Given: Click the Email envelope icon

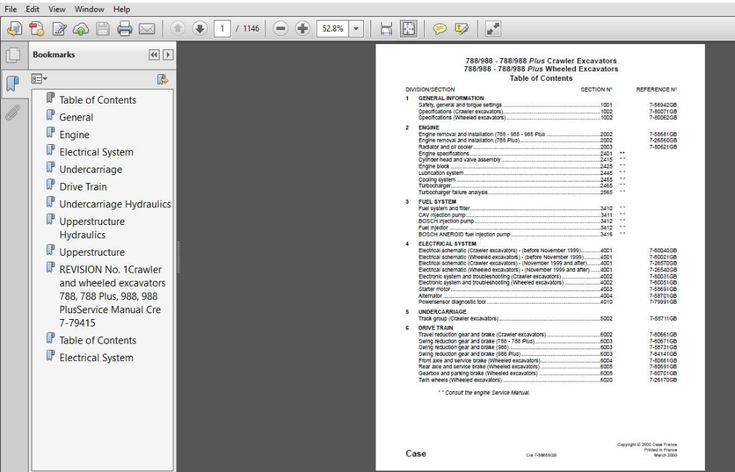Looking at the screenshot, I should pos(147,29).
